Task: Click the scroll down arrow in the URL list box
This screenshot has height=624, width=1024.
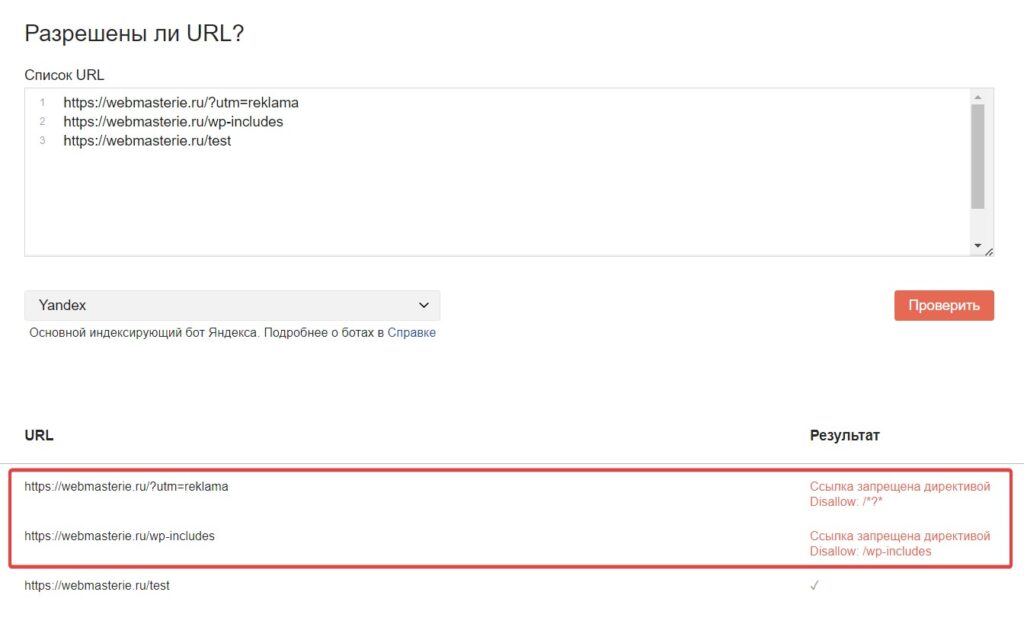Action: pyautogui.click(x=977, y=246)
